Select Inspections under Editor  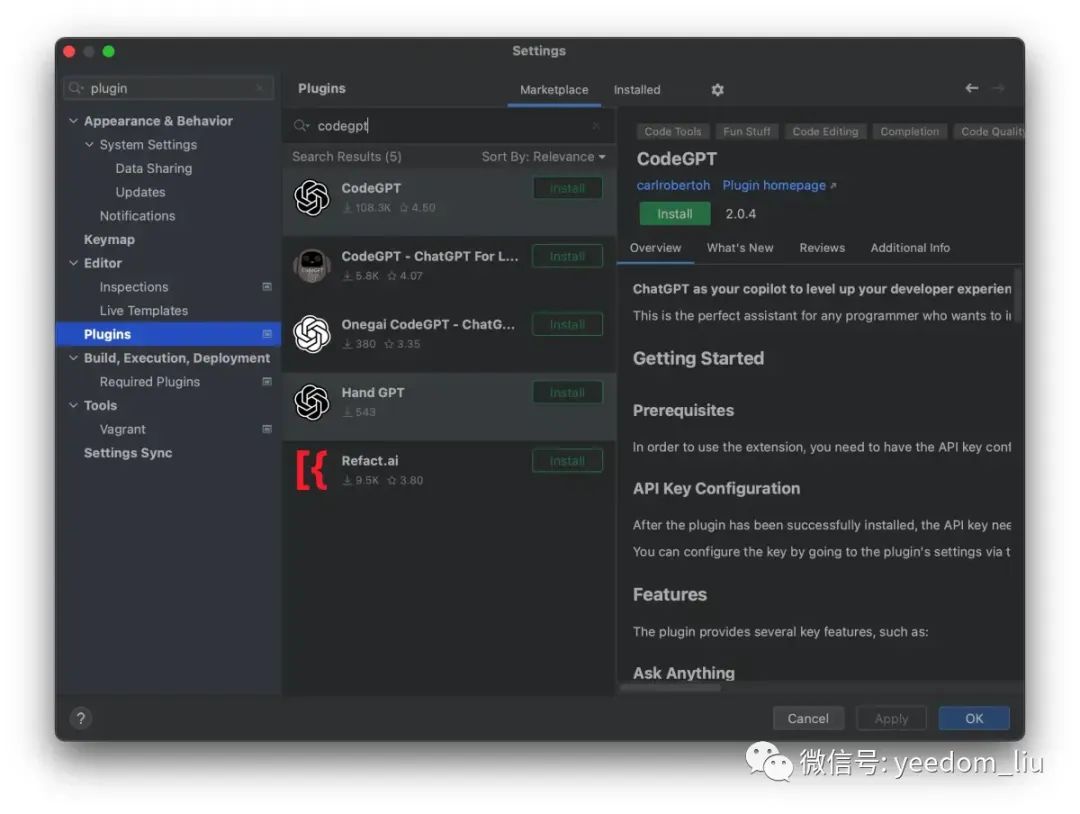tap(134, 286)
